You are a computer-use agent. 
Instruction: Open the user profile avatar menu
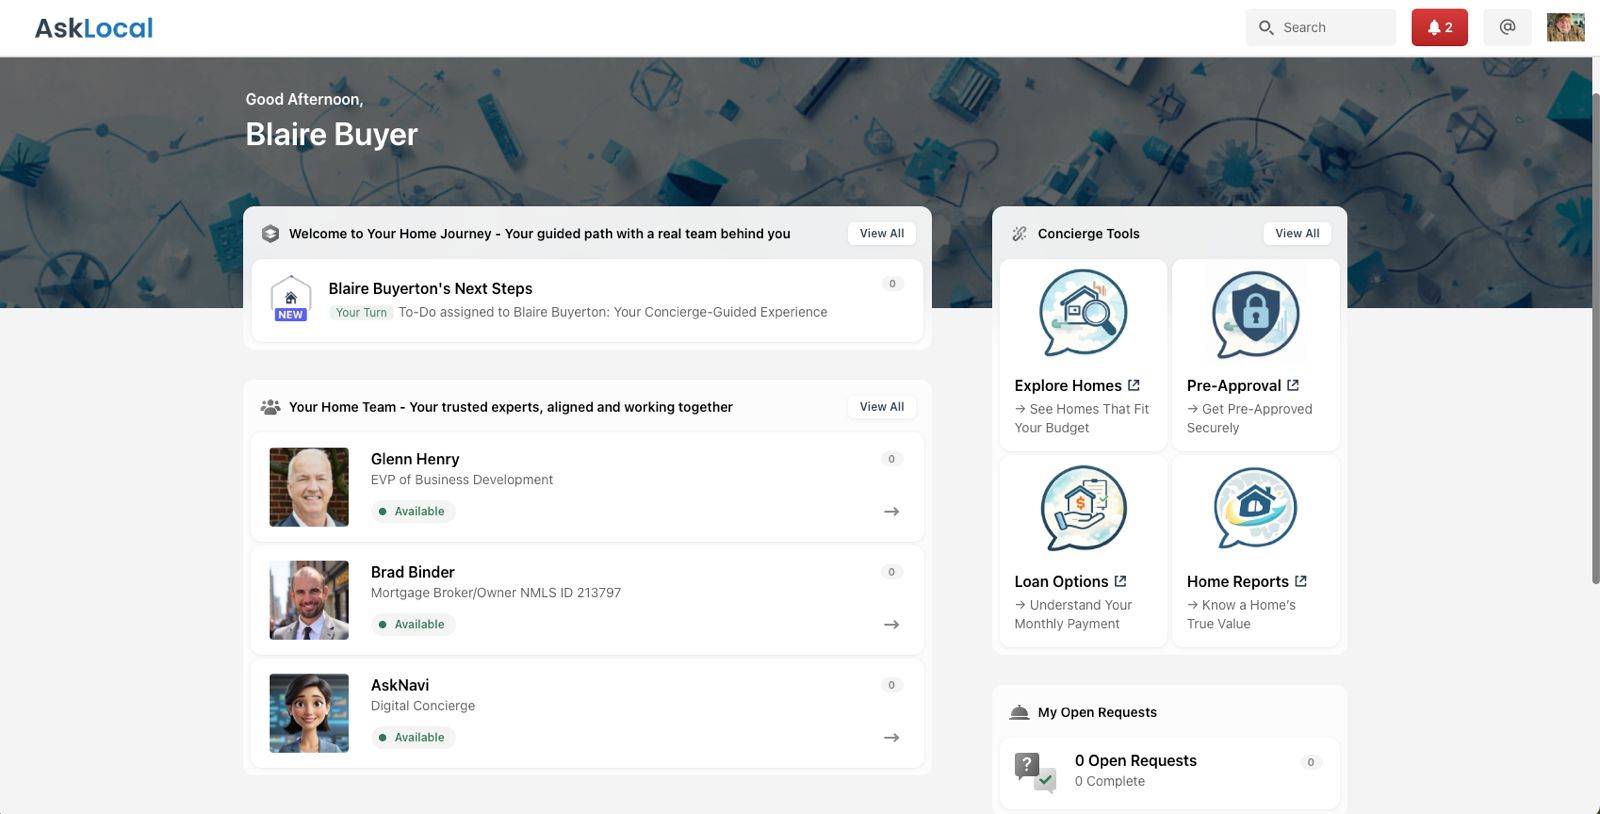click(1565, 28)
